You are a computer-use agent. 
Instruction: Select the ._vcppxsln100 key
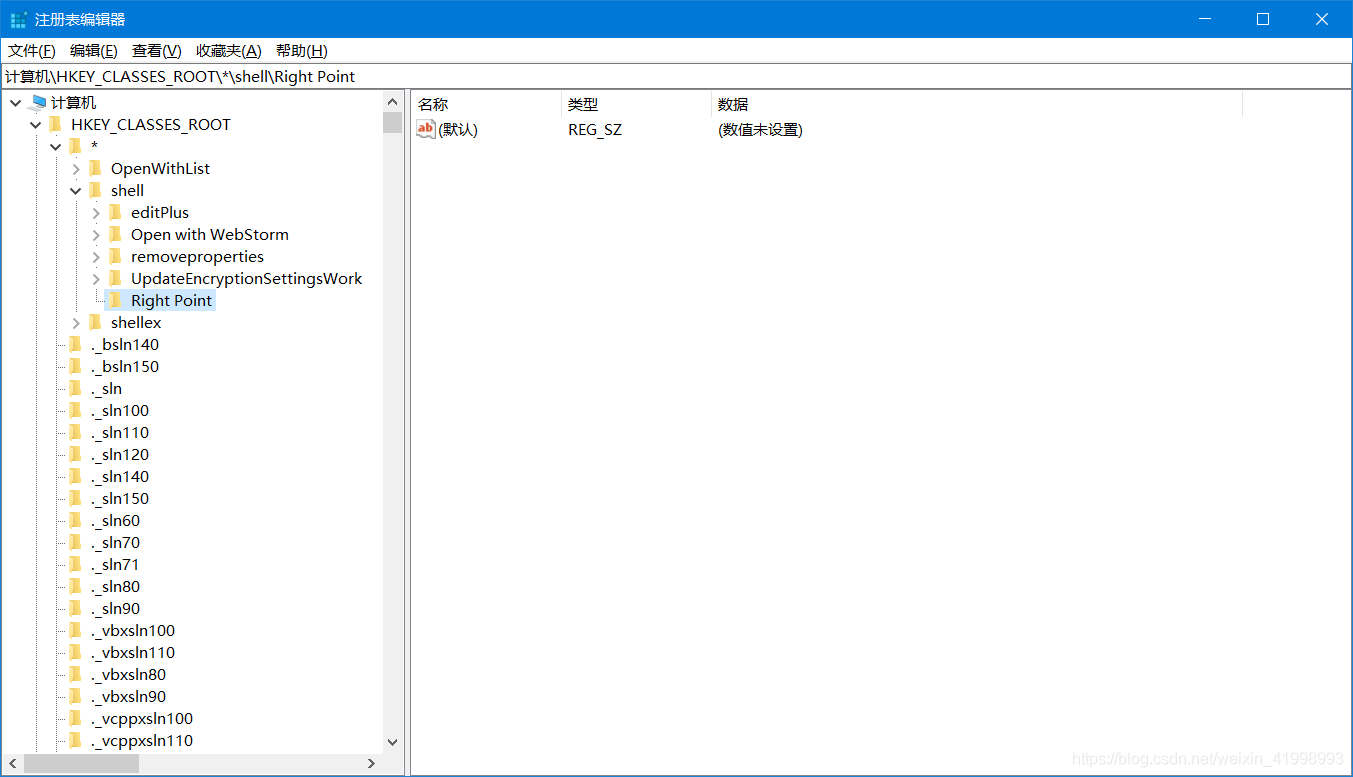coord(141,718)
